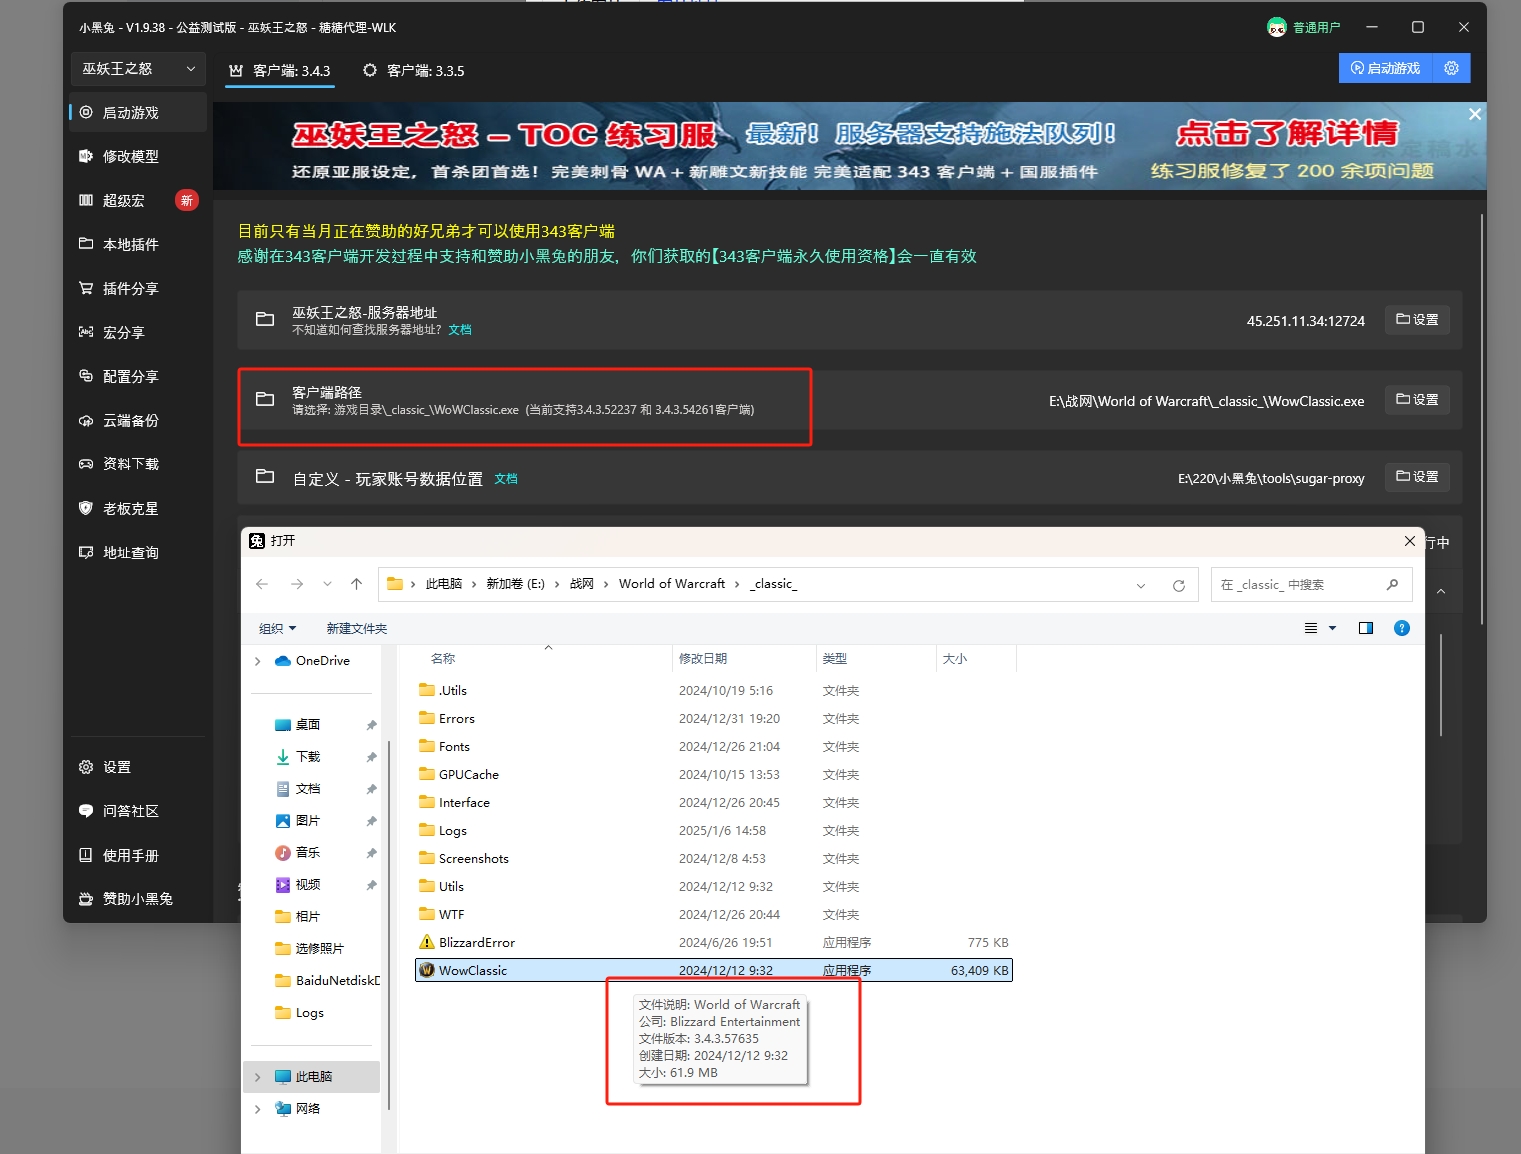Click the 老板克星 shield icon
1521x1154 pixels.
[x=86, y=508]
